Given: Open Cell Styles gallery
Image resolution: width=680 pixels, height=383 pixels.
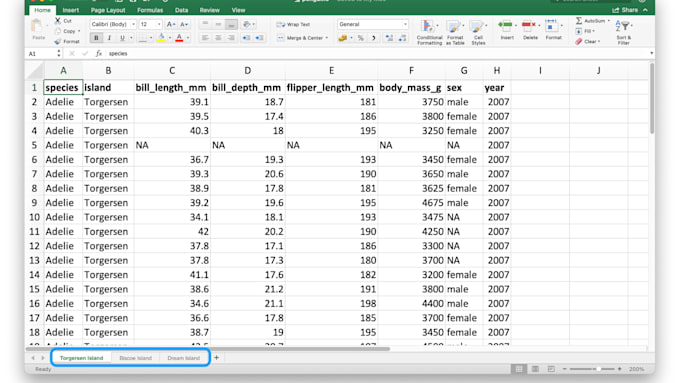Looking at the screenshot, I should click(x=478, y=32).
